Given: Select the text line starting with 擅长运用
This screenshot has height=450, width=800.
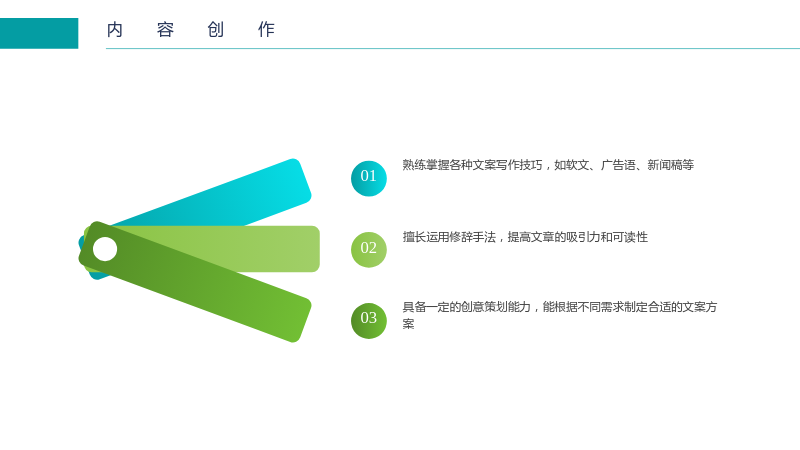Looking at the screenshot, I should click(x=525, y=237).
